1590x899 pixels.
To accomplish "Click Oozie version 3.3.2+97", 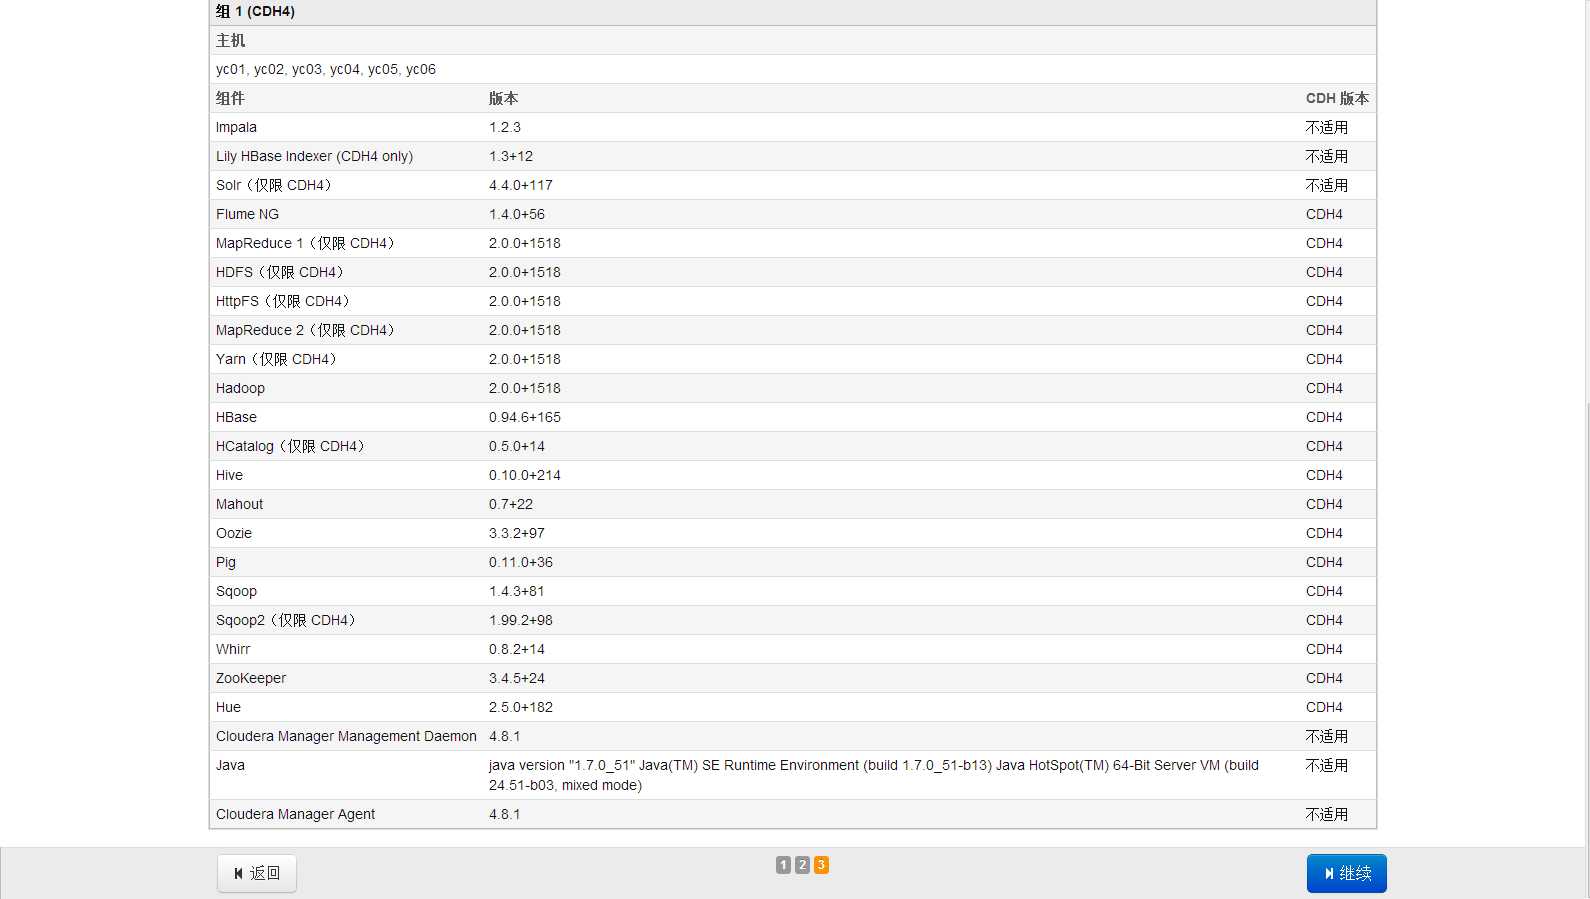I will coord(517,533).
